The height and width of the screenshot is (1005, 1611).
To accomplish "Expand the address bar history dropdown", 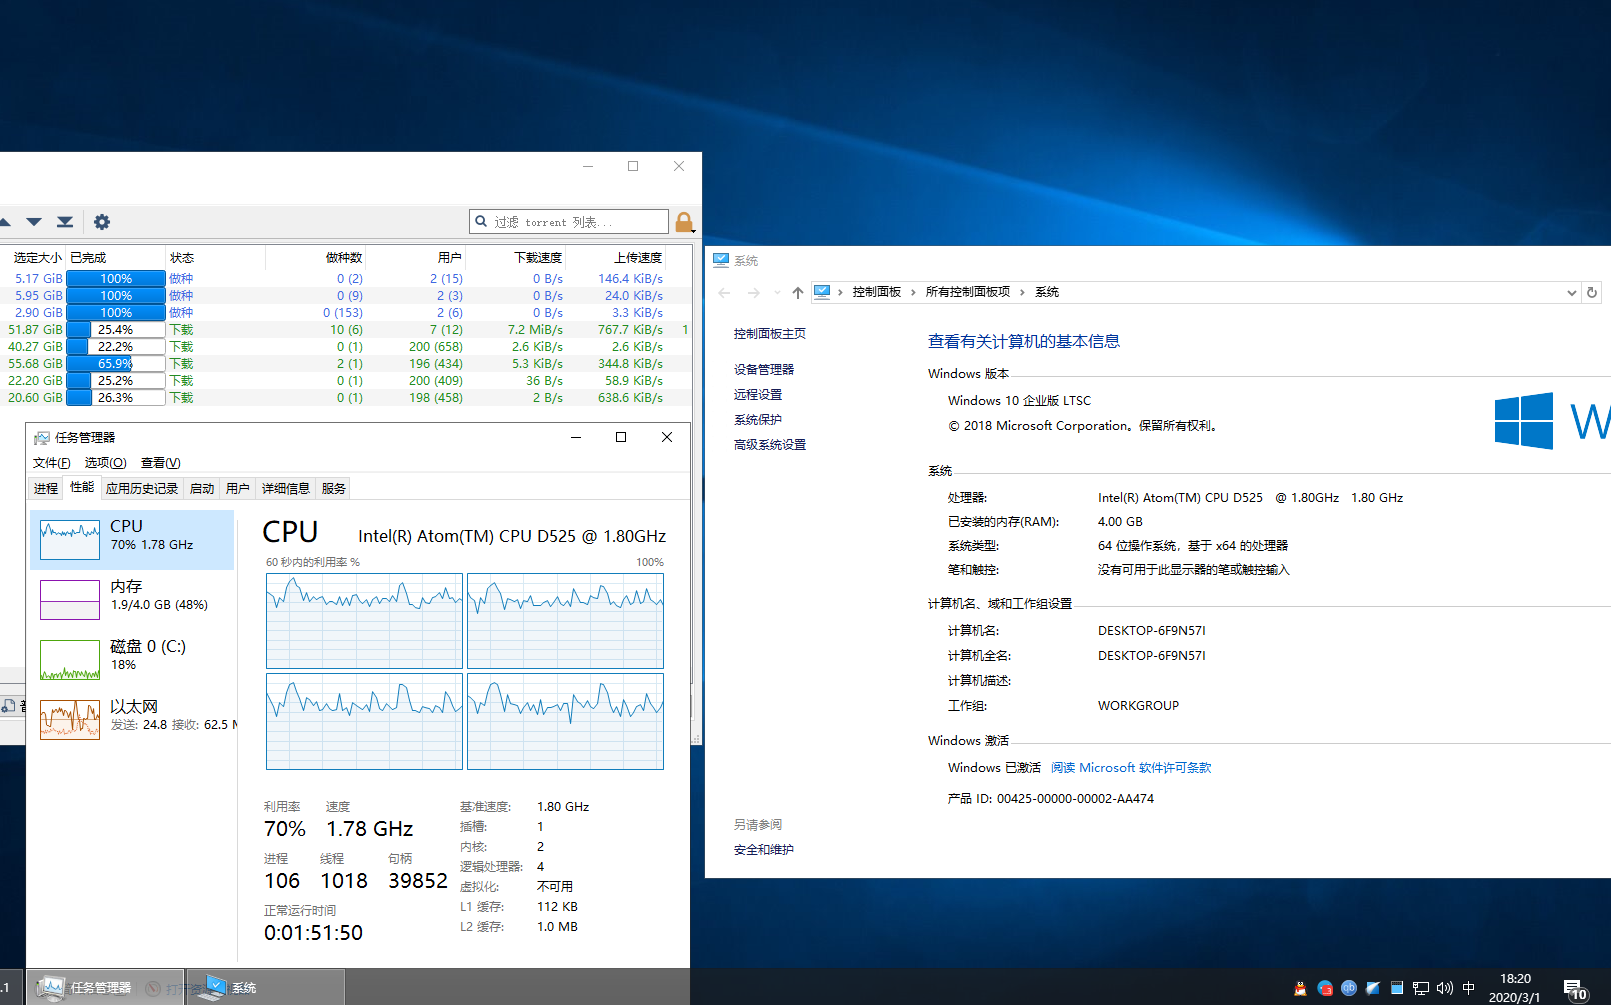I will 1571,292.
